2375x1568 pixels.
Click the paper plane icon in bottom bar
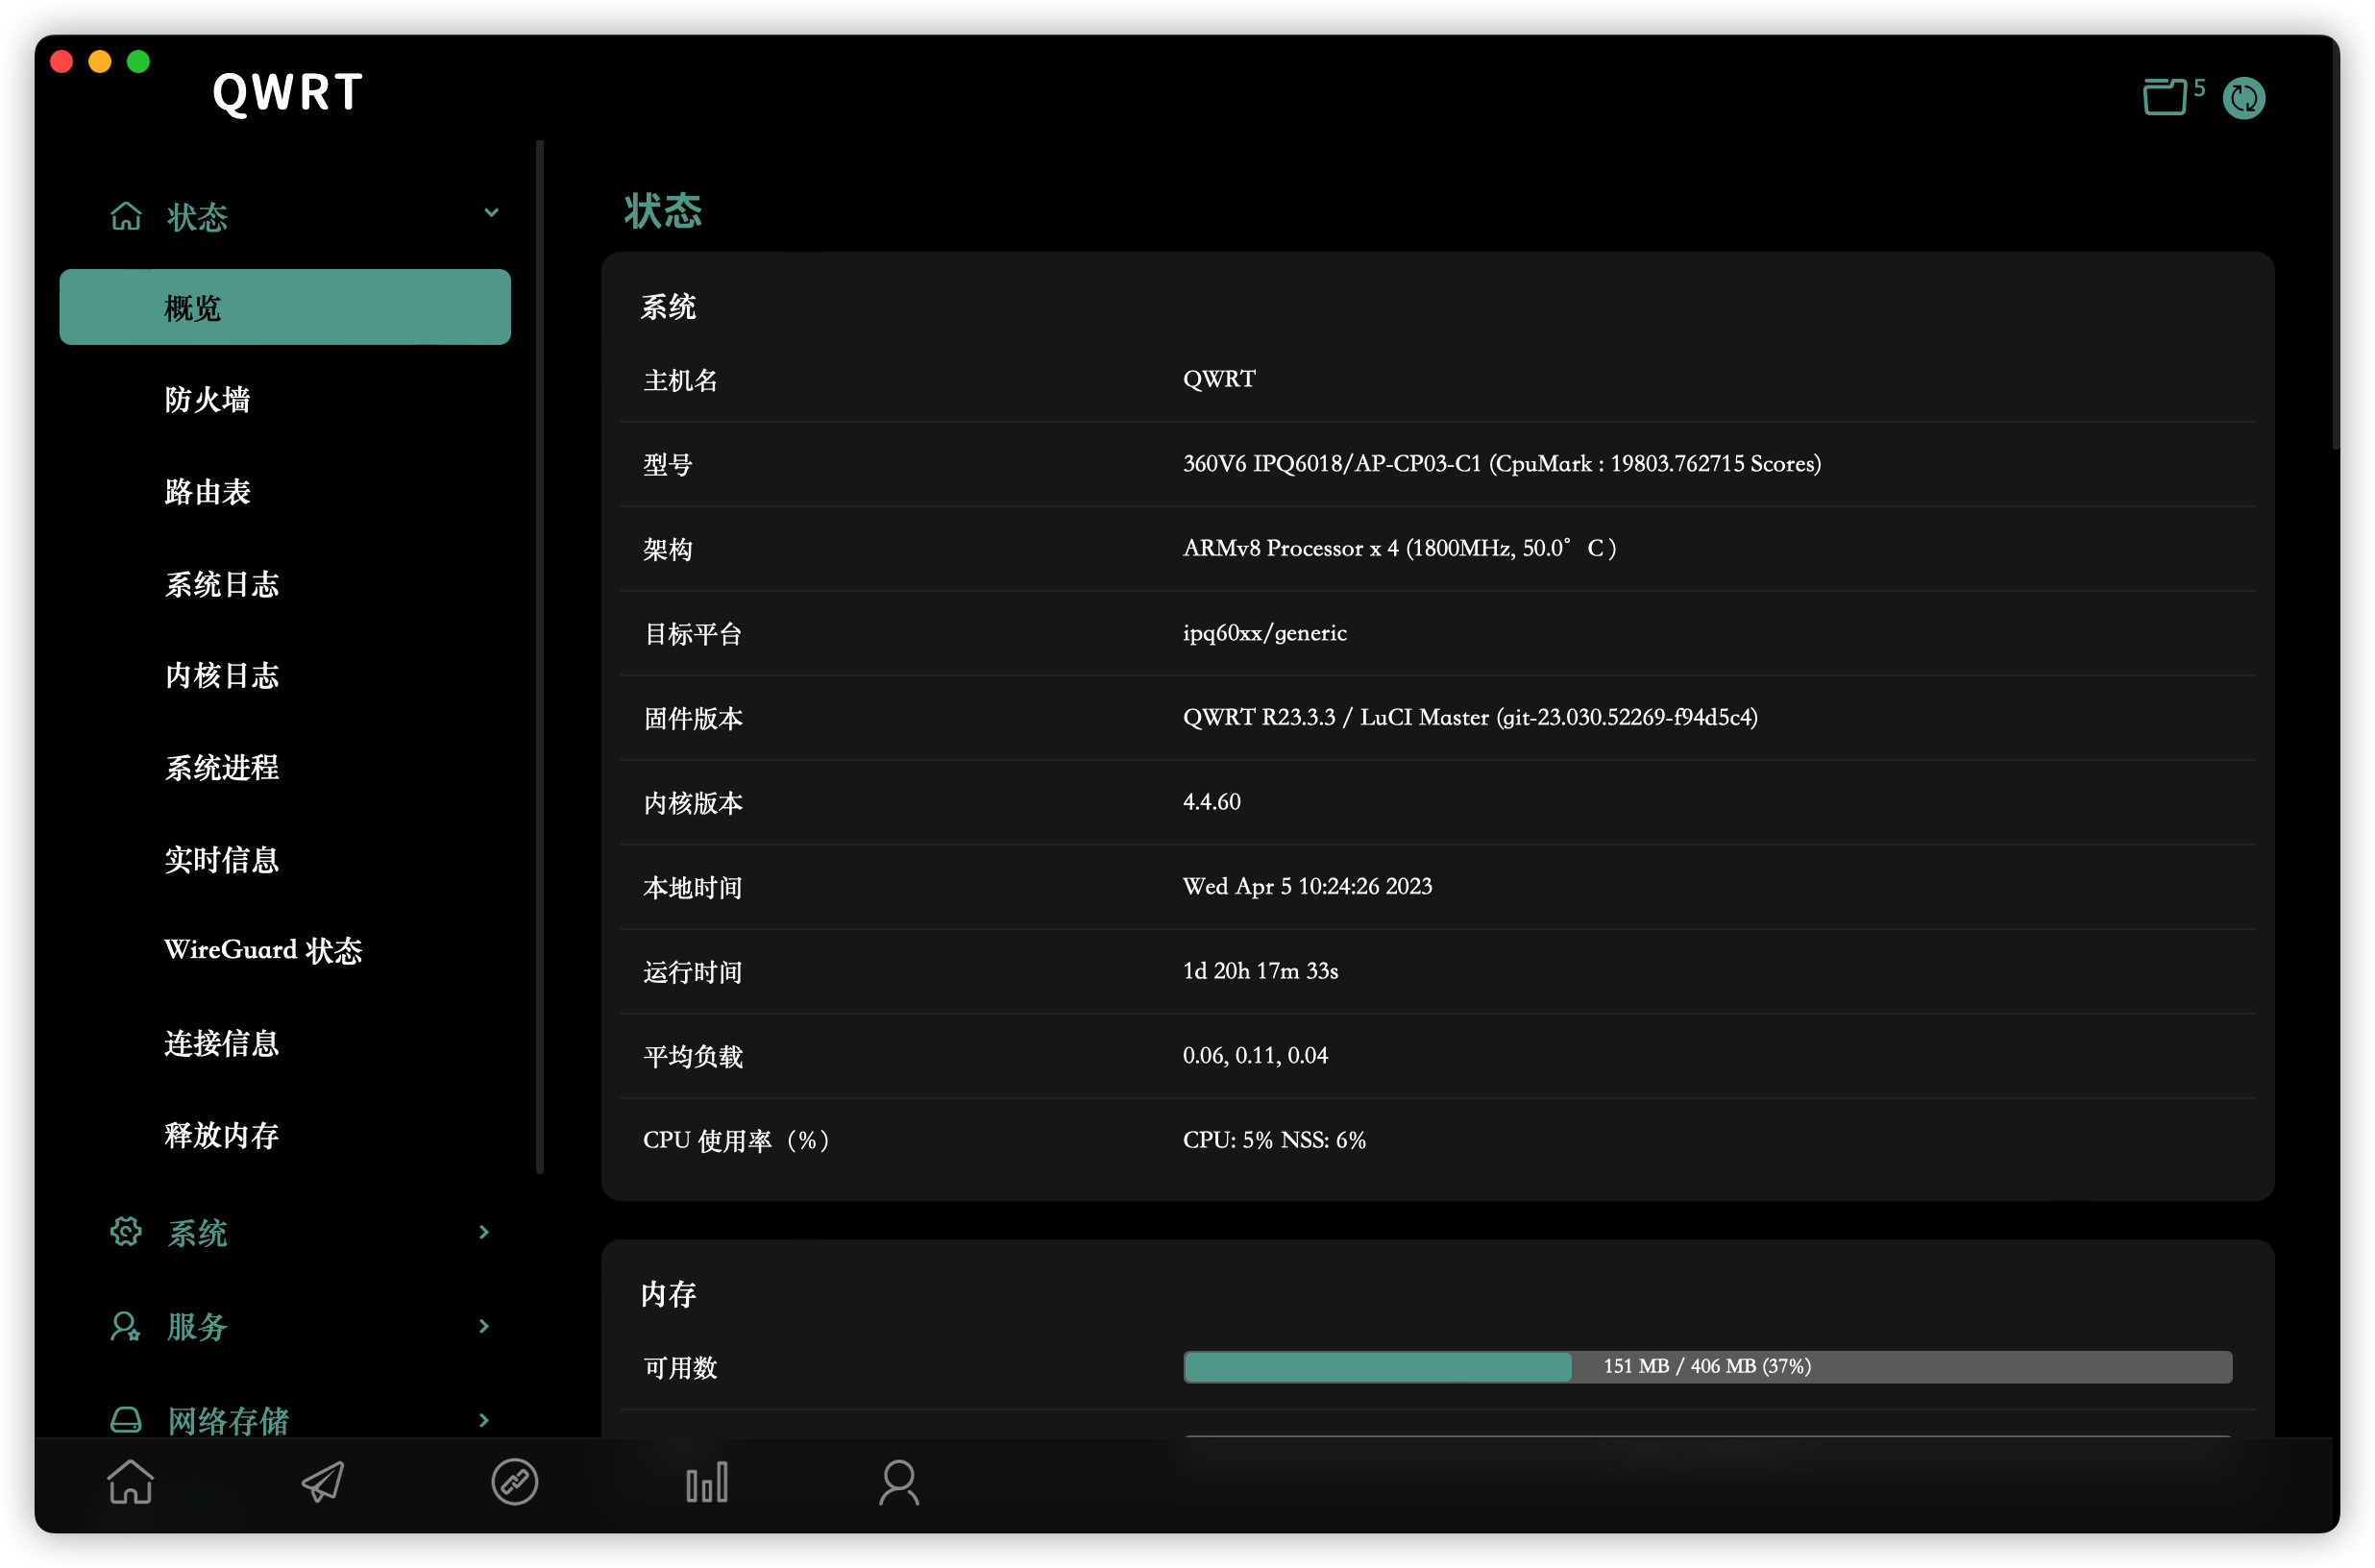click(323, 1481)
